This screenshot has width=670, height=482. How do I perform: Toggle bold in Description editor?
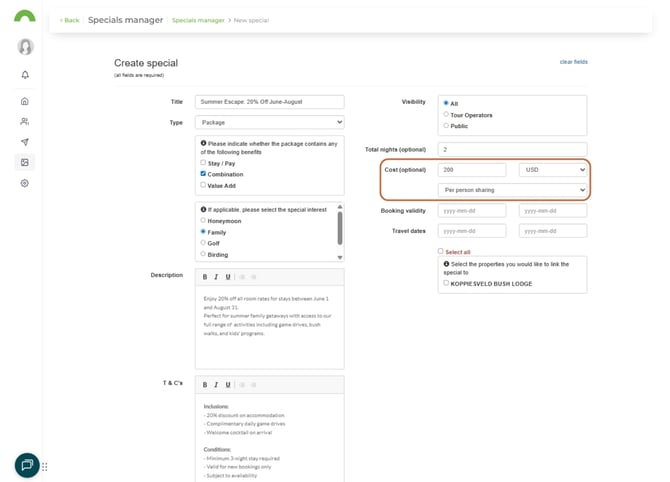click(205, 277)
